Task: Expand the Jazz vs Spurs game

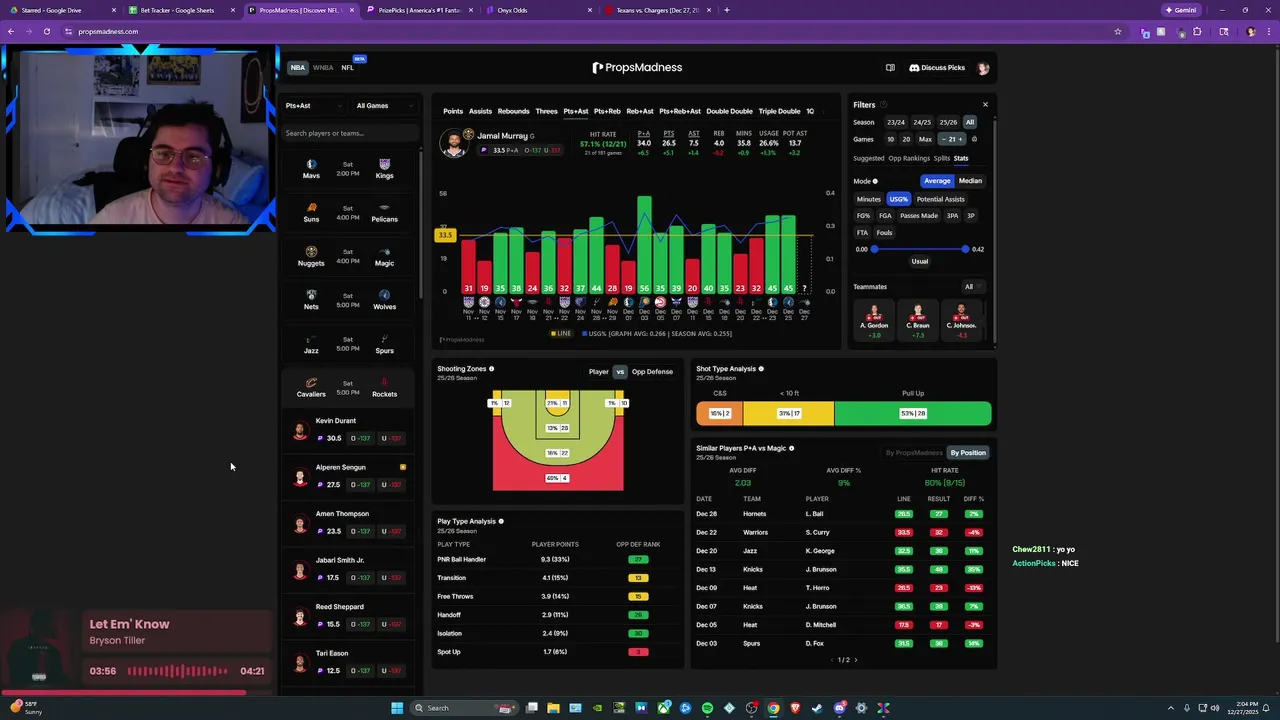Action: point(348,344)
